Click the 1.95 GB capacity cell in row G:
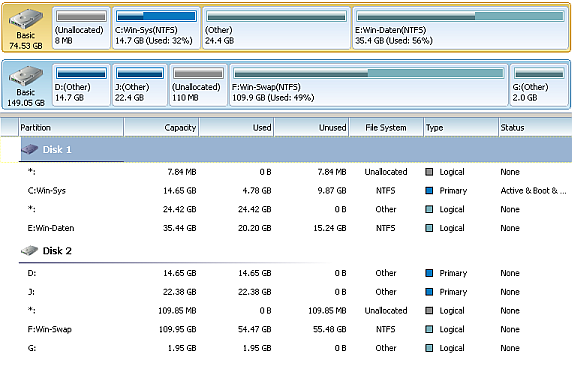572x366 pixels. coord(182,348)
